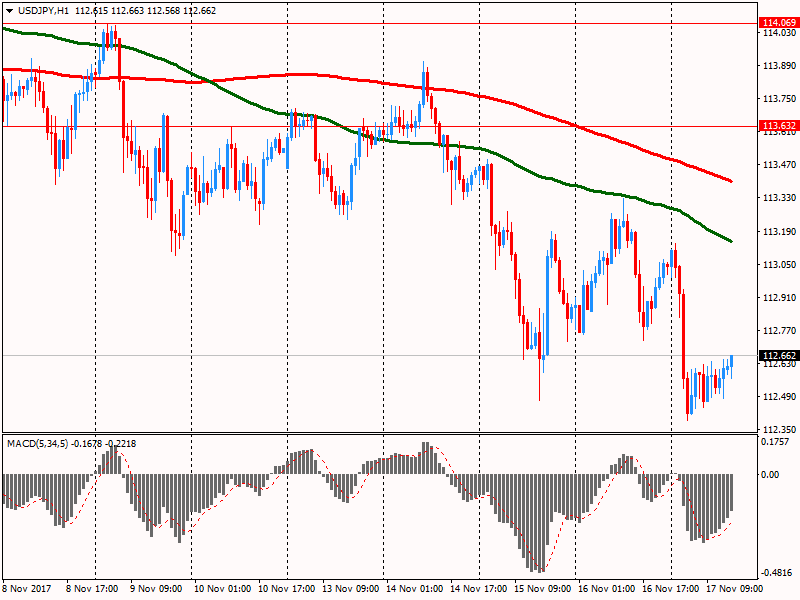Click the MACD scale value -0.4816

click(777, 572)
